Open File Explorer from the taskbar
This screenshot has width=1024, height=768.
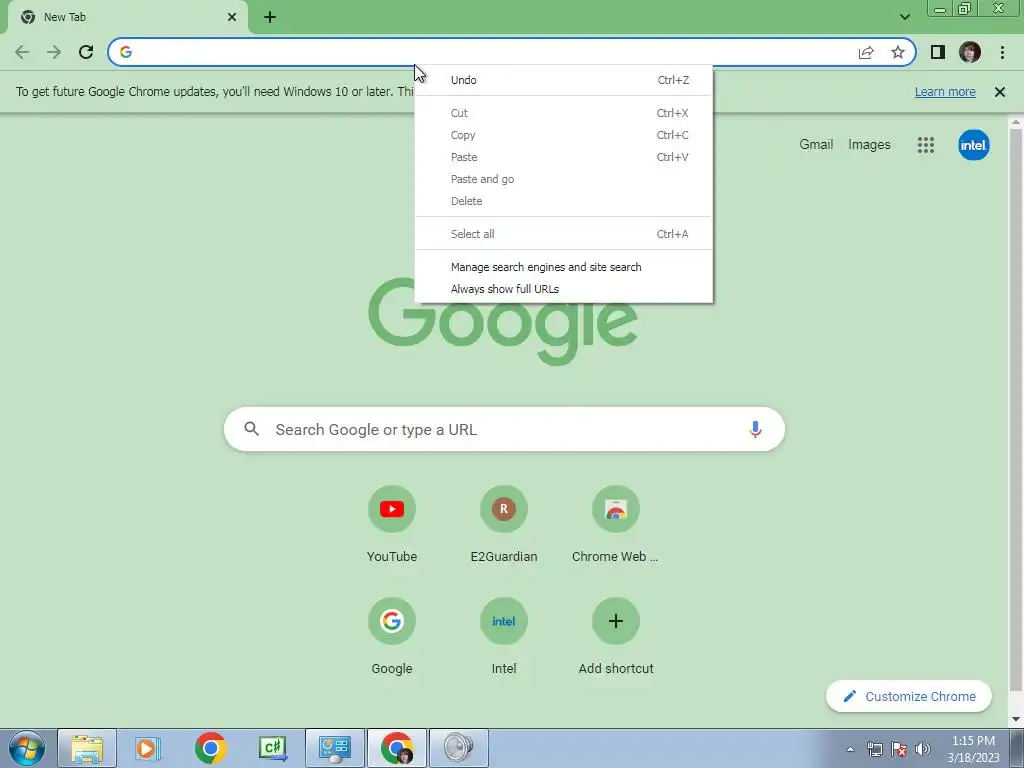pyautogui.click(x=87, y=748)
